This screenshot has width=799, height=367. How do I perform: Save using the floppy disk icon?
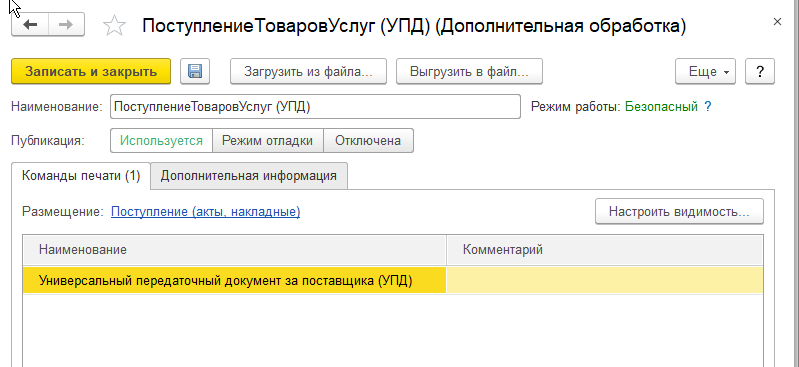(x=195, y=71)
